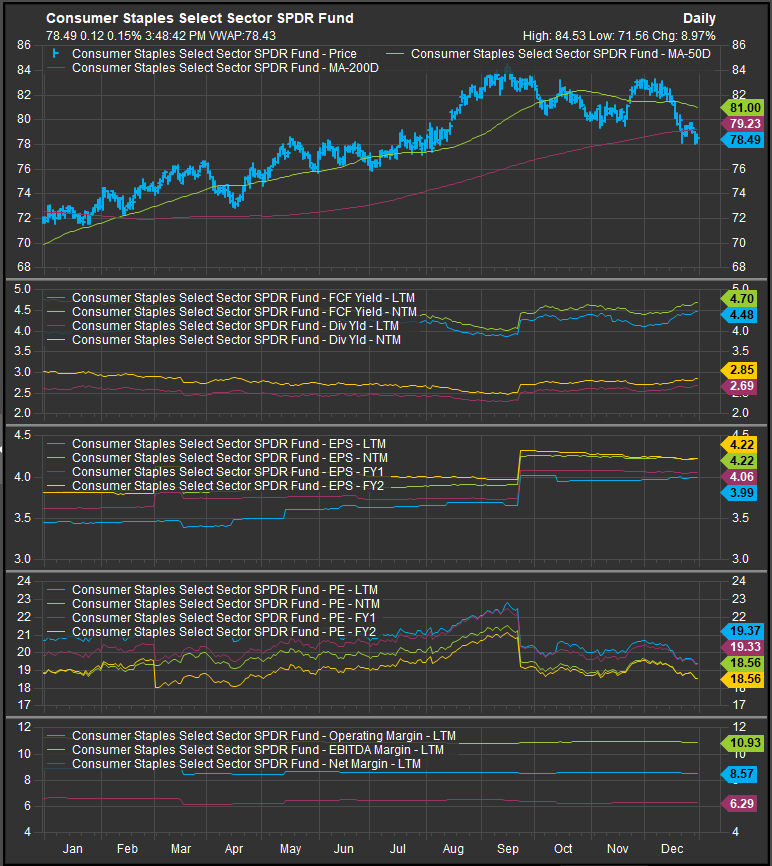Viewport: 772px width, 866px height.
Task: Select the FCF Yield - LTM legend entry
Action: [x=231, y=298]
